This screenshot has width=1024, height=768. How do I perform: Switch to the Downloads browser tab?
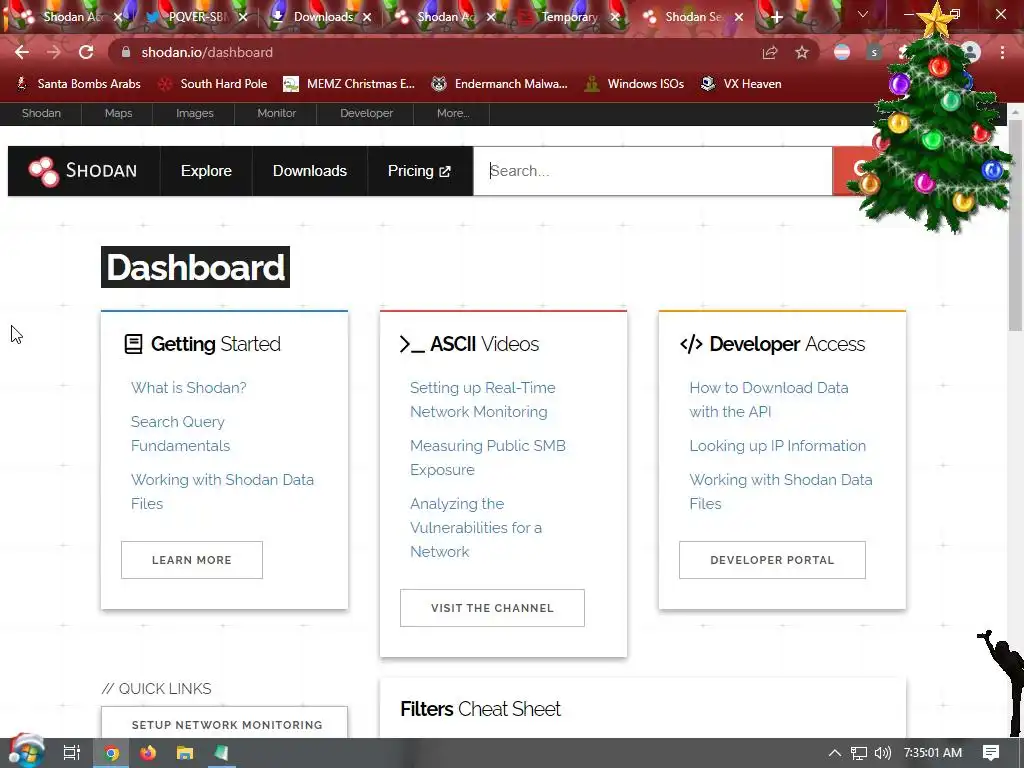tap(323, 17)
